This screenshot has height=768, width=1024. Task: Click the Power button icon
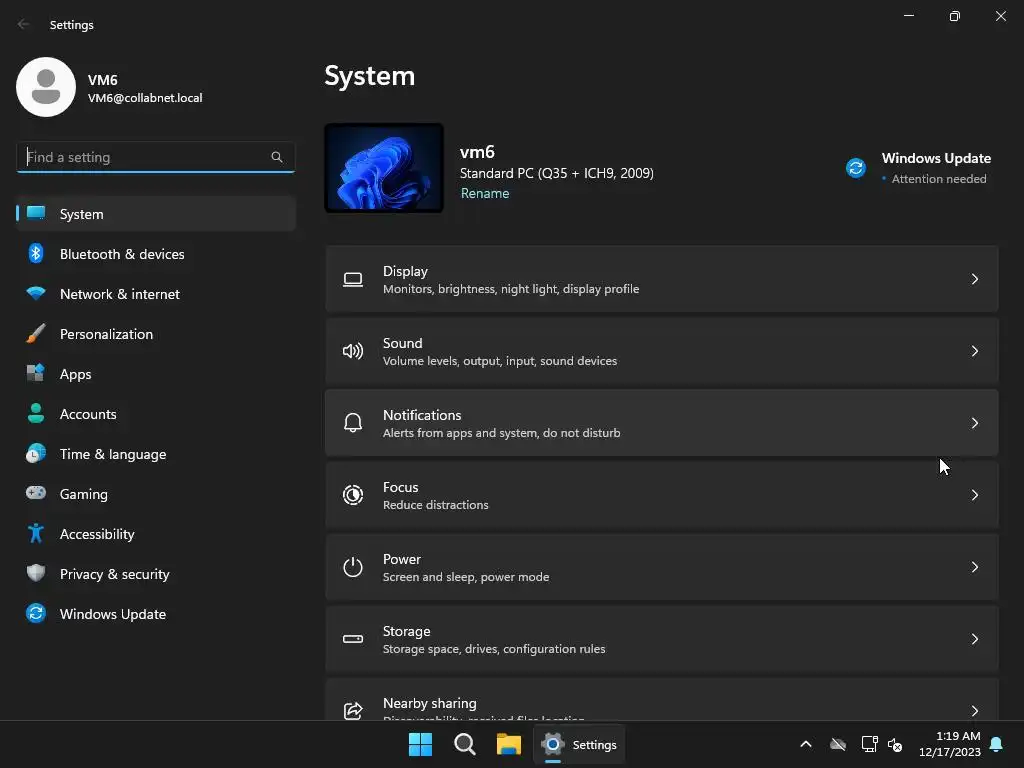click(353, 567)
